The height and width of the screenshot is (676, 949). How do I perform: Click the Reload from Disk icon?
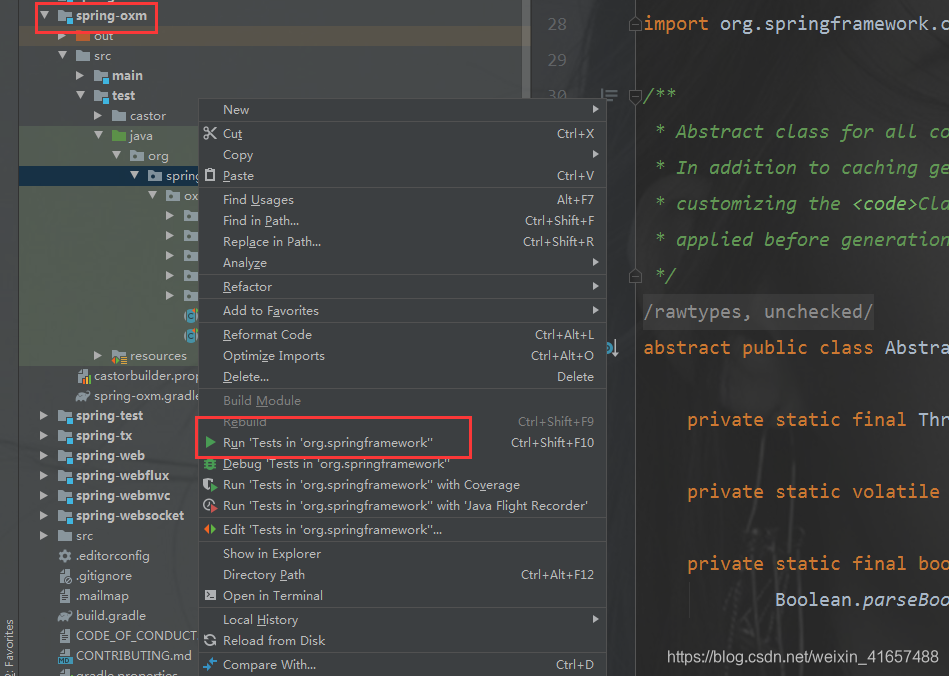tap(210, 640)
